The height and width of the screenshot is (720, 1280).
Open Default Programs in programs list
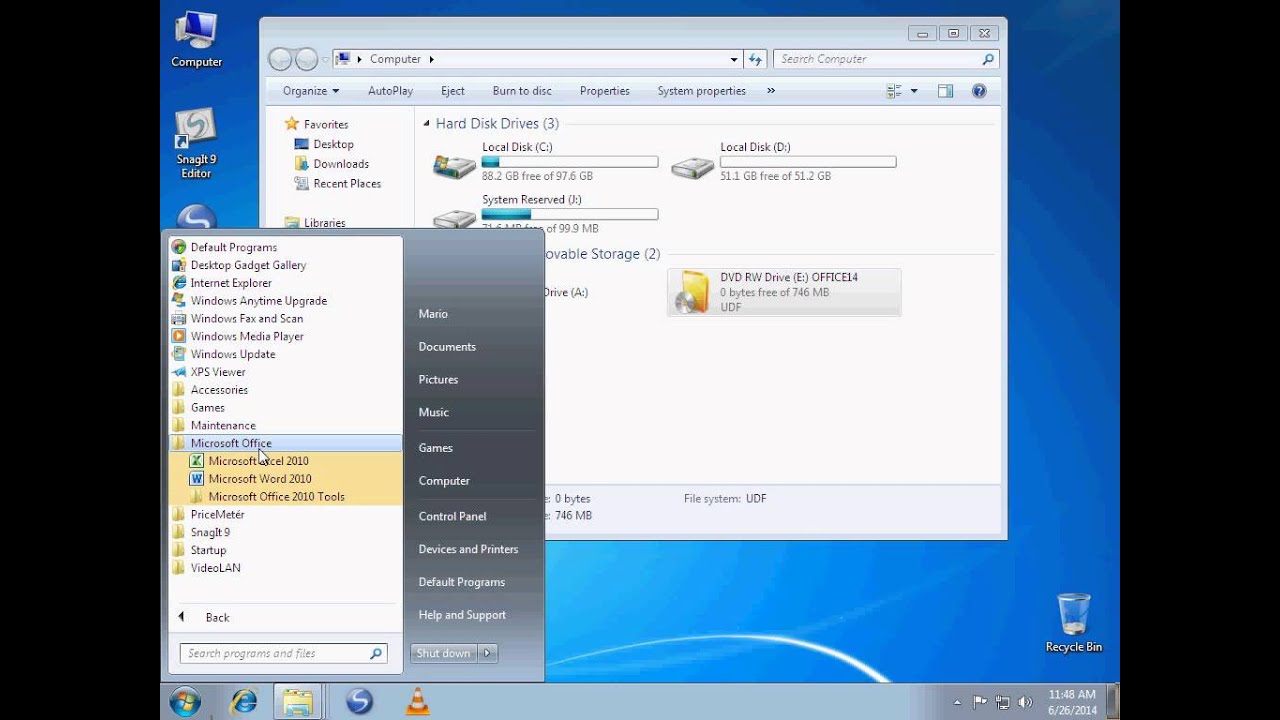click(x=234, y=247)
